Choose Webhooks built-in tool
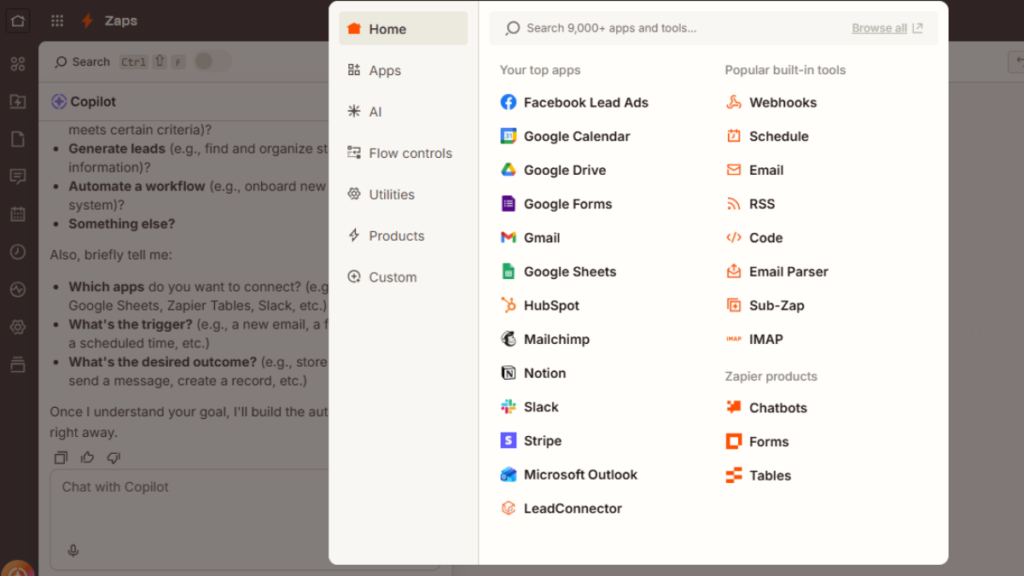The height and width of the screenshot is (576, 1024). coord(771,103)
